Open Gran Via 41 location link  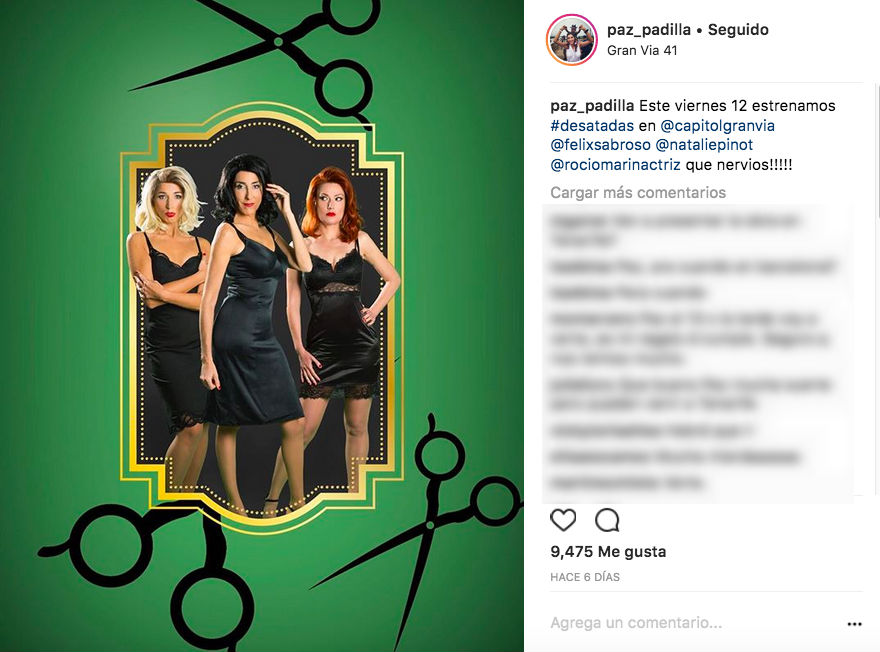(642, 50)
